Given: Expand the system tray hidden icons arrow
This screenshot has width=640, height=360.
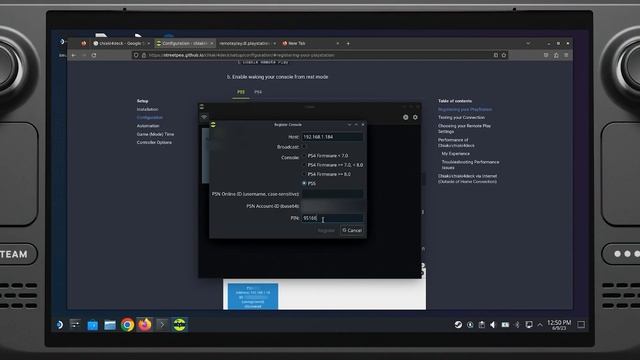Looking at the screenshot, I should click(x=540, y=325).
